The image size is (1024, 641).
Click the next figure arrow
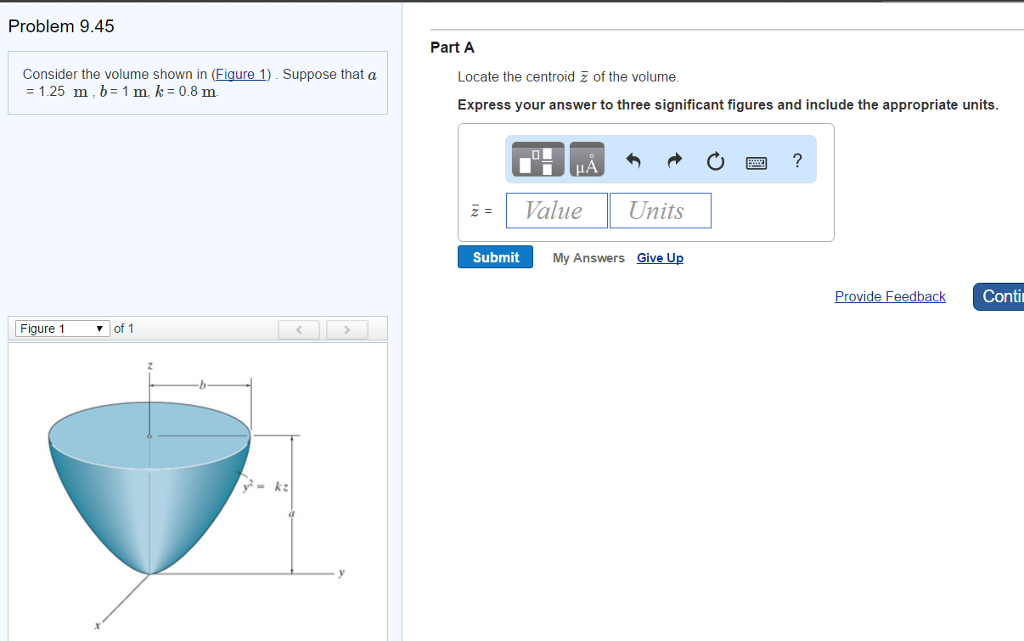click(x=346, y=328)
